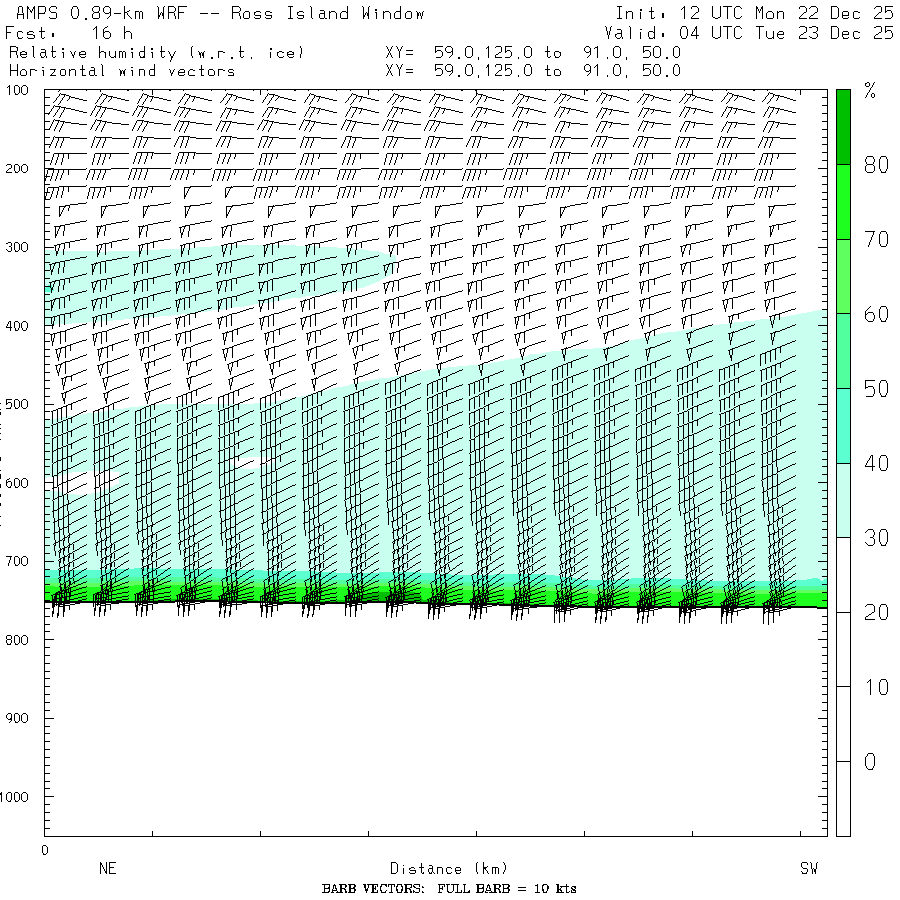Click the 700 pressure axis label
Screen dimensions: 900x900
click(x=17, y=561)
